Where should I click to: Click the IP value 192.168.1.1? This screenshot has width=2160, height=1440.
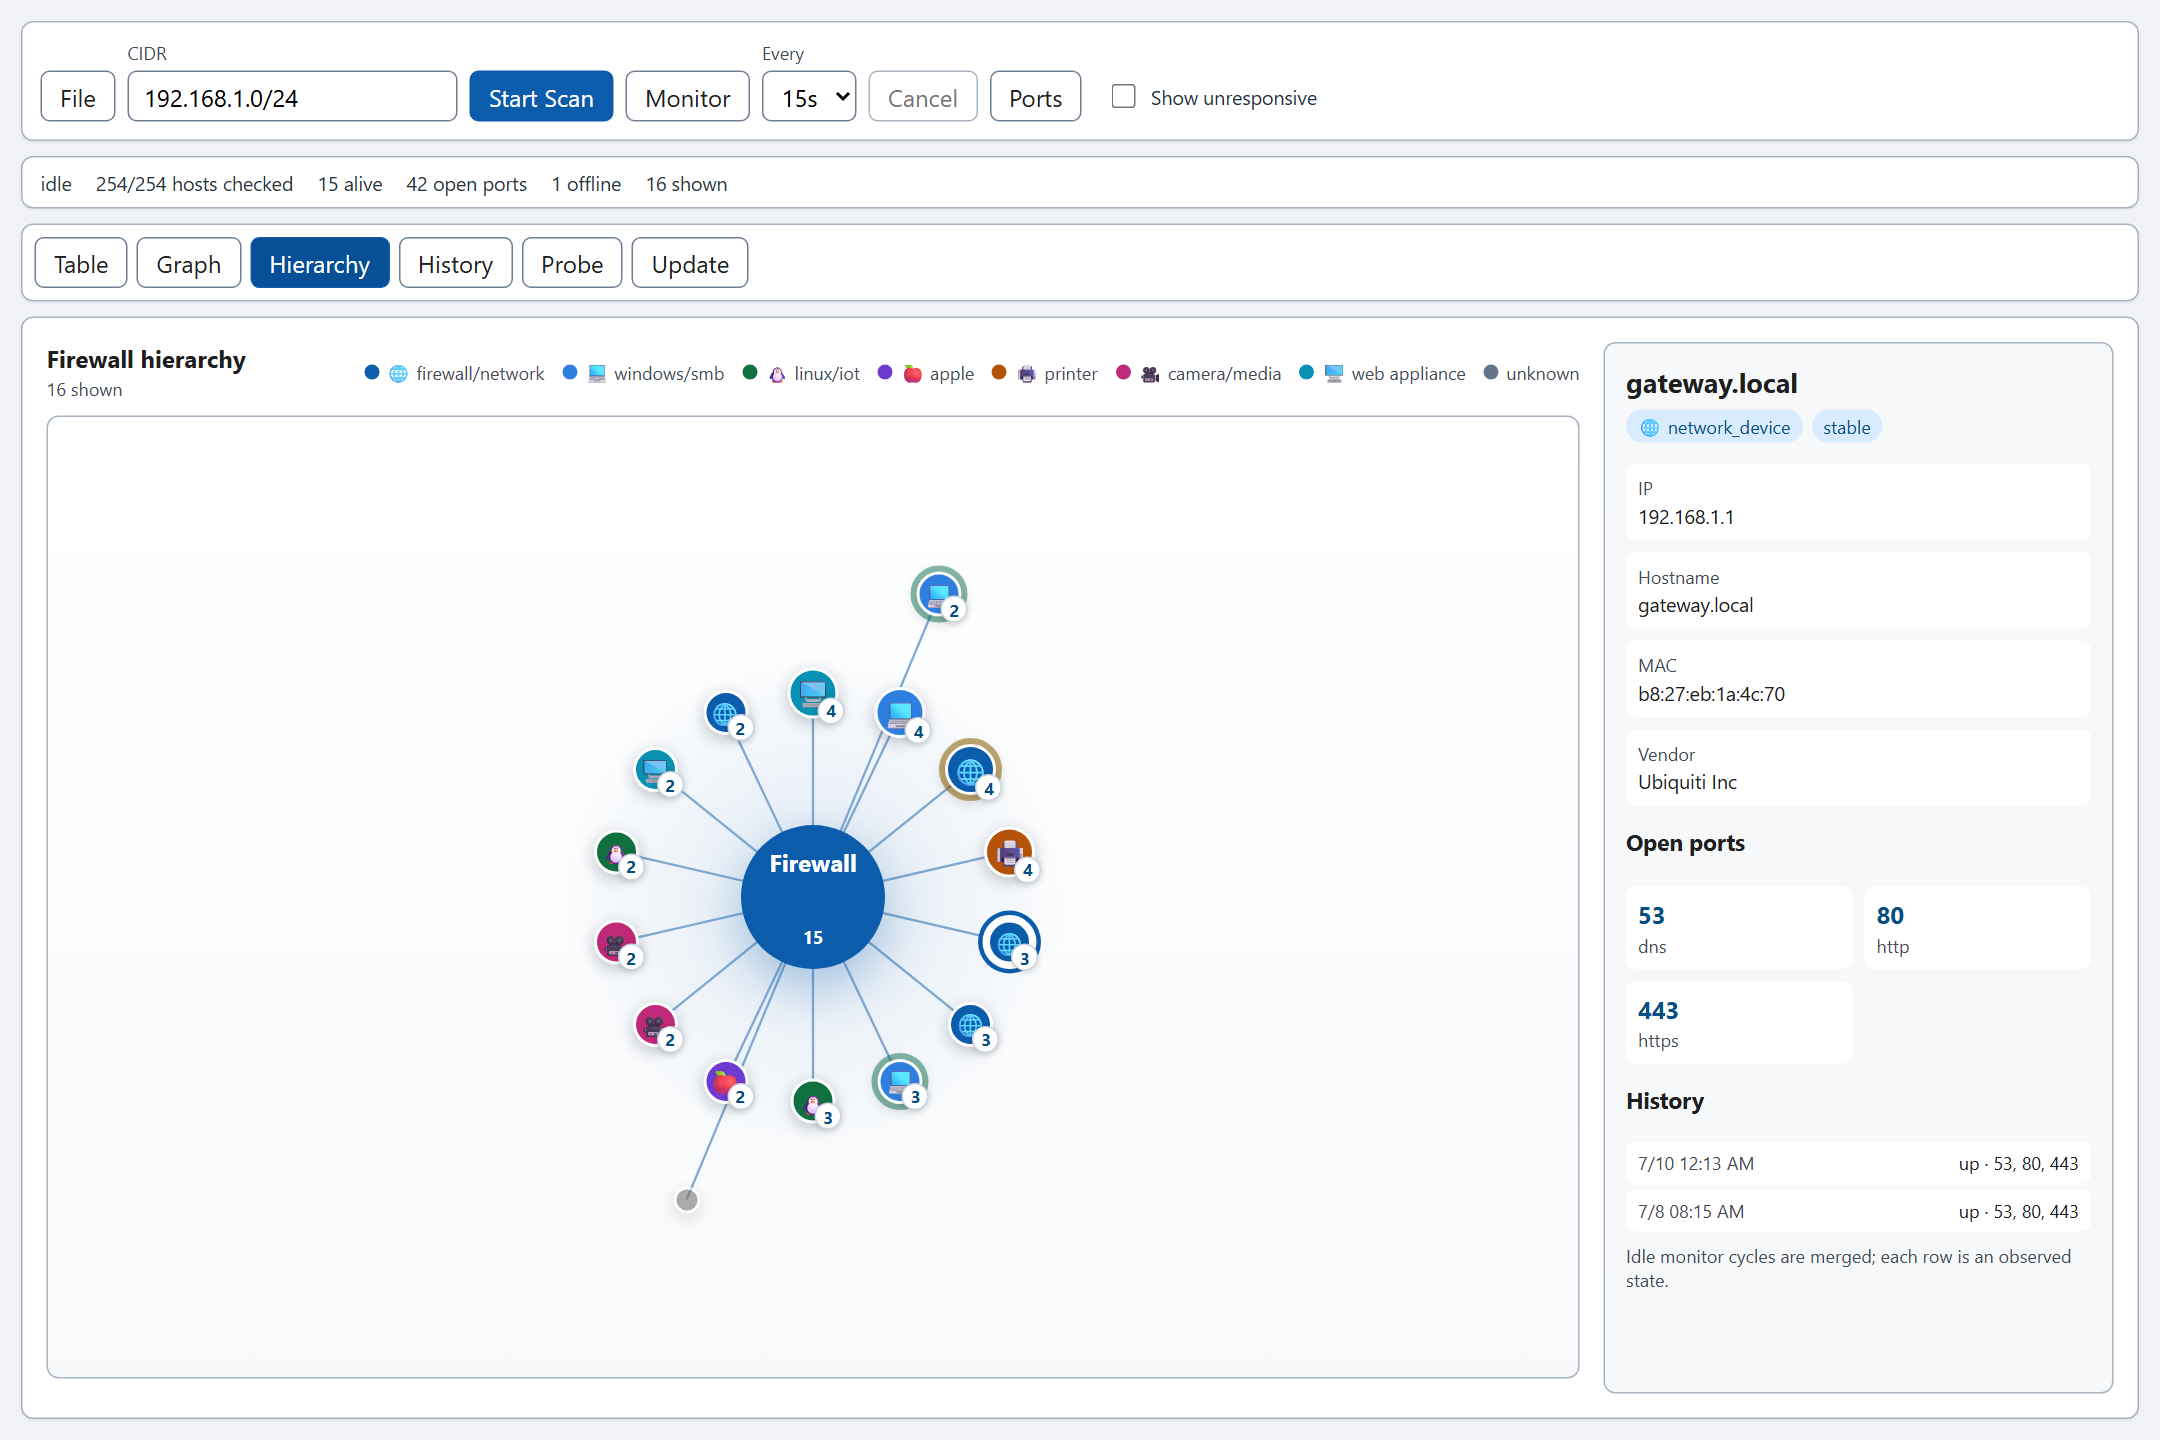coord(1686,517)
